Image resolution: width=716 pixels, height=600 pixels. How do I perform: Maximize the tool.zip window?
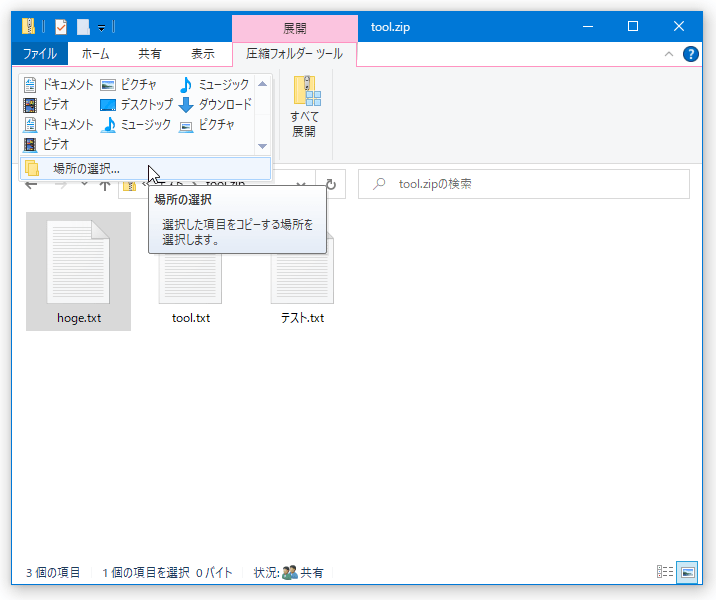point(633,26)
